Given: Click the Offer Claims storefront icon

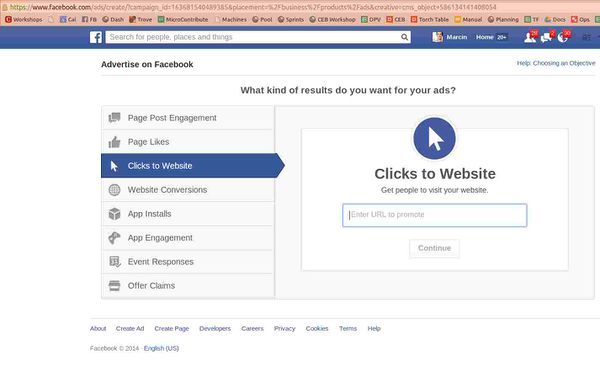Looking at the screenshot, I should point(114,286).
